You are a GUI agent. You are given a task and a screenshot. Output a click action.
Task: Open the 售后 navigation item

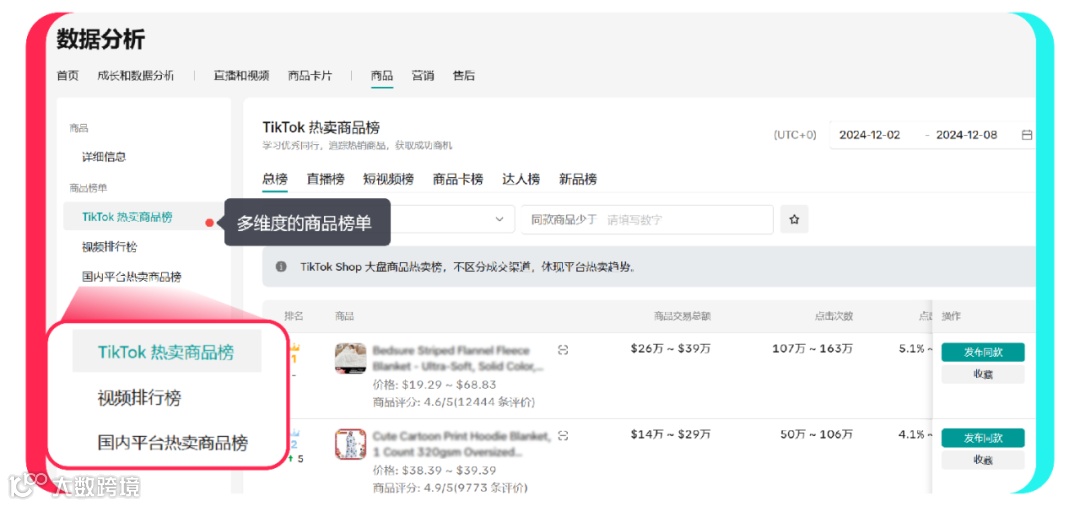click(464, 76)
